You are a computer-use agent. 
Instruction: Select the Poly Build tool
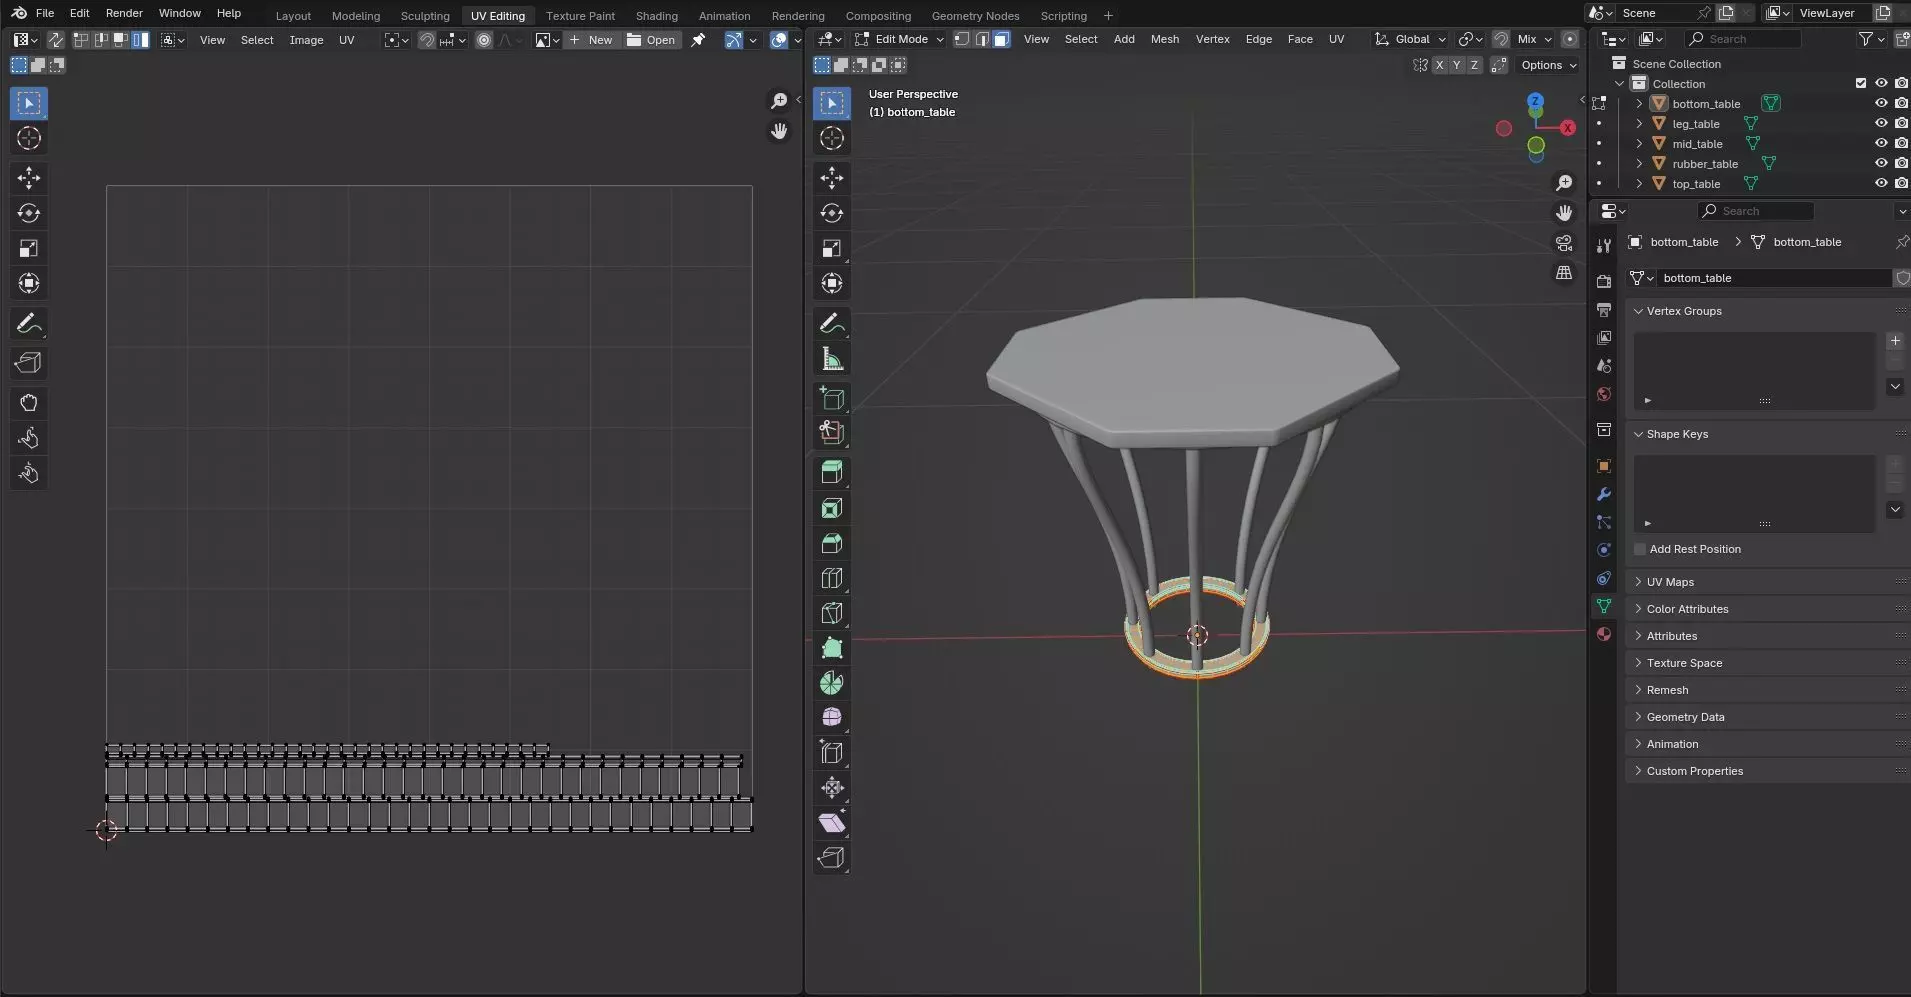pos(832,648)
